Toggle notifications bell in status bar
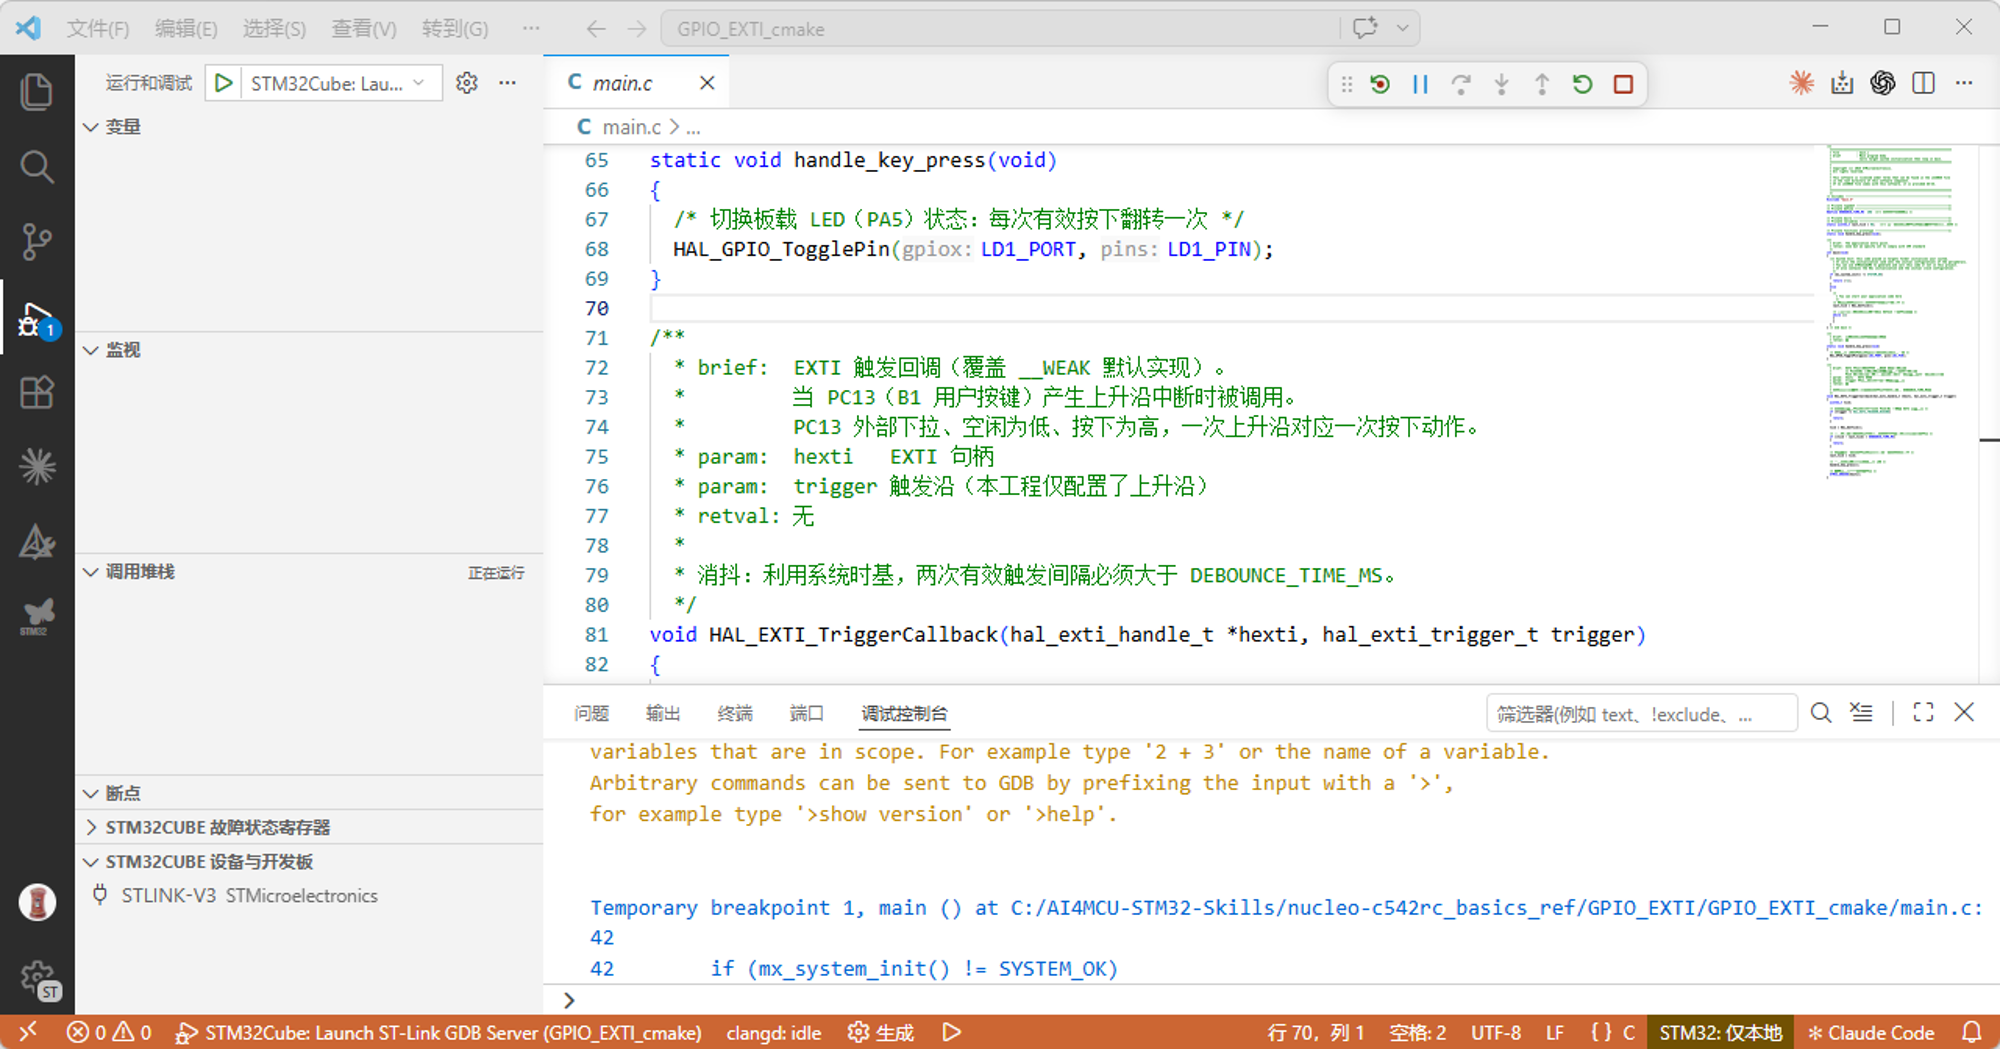Screen dimensions: 2000x1049 (1972, 1032)
